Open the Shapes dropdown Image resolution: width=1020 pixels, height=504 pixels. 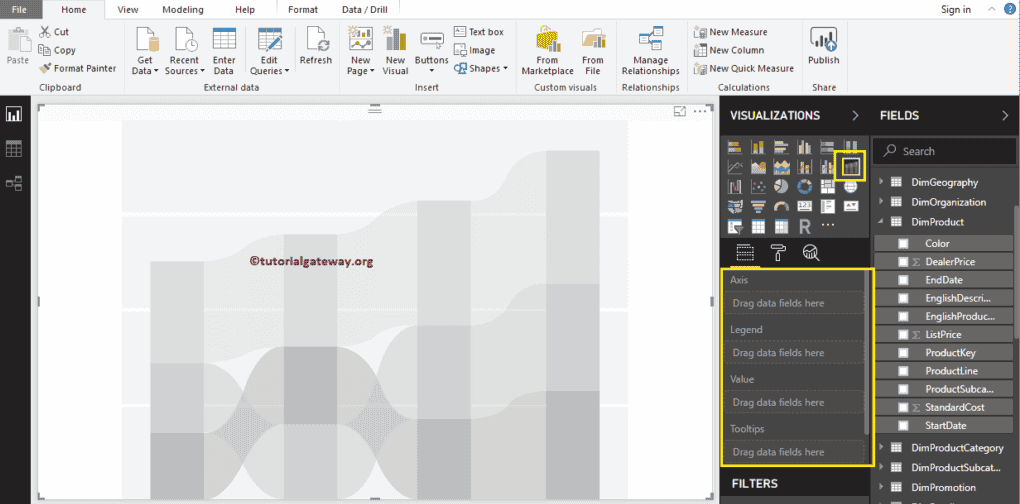(481, 68)
